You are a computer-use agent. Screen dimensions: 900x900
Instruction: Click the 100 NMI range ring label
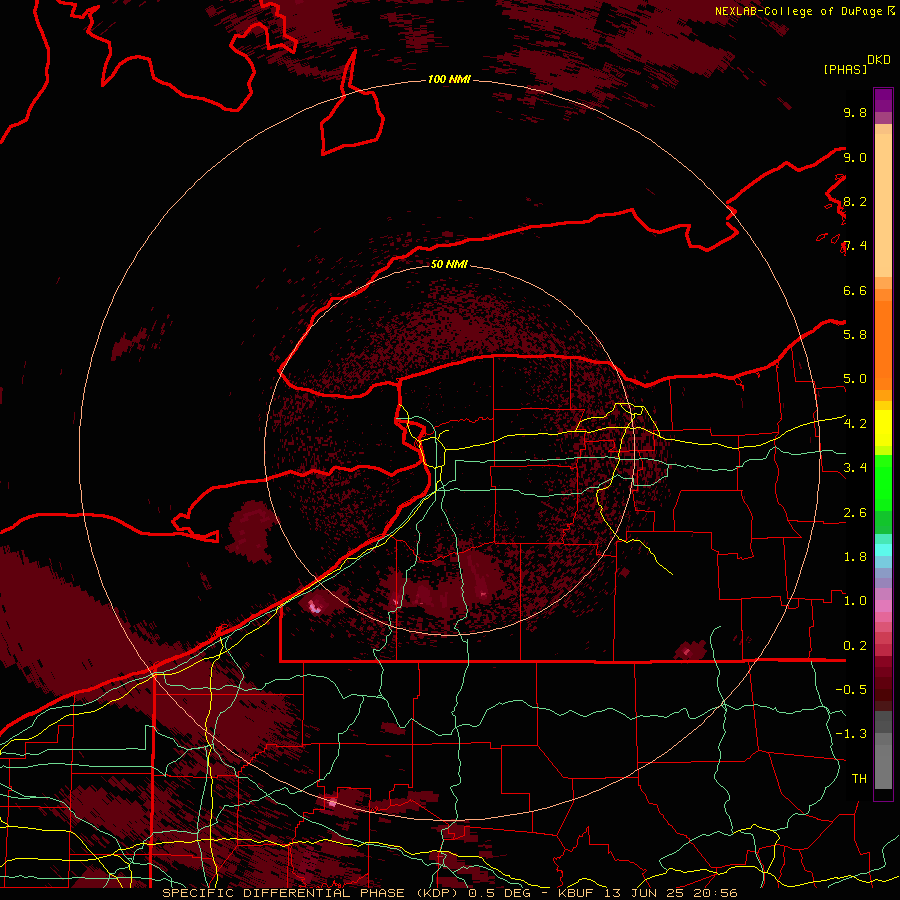(x=449, y=79)
